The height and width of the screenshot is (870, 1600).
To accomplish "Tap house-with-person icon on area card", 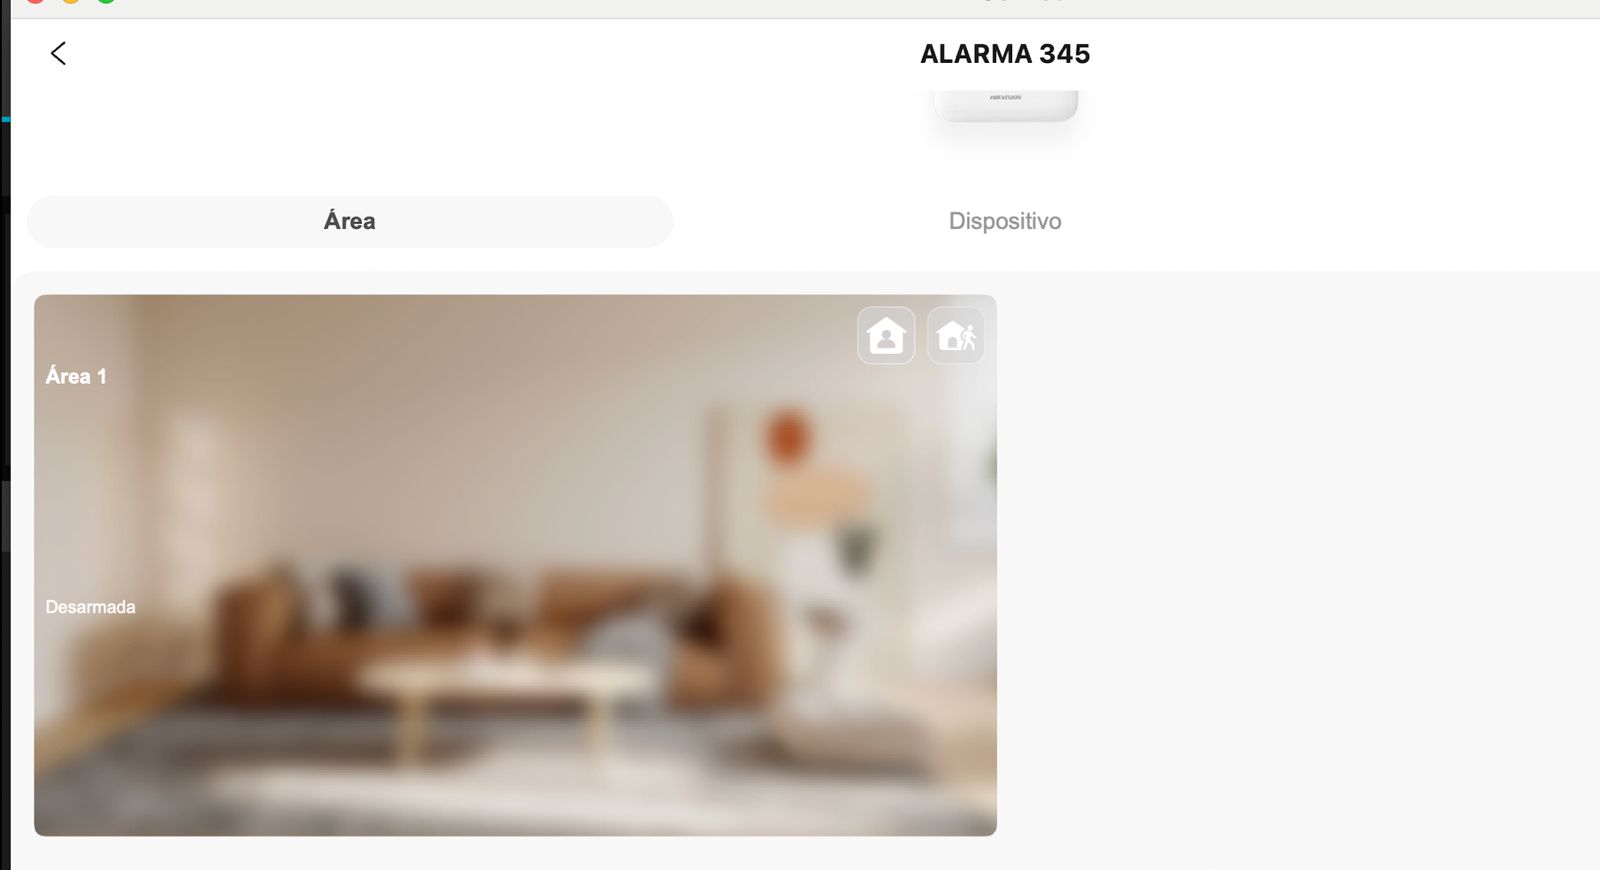I will click(x=886, y=335).
